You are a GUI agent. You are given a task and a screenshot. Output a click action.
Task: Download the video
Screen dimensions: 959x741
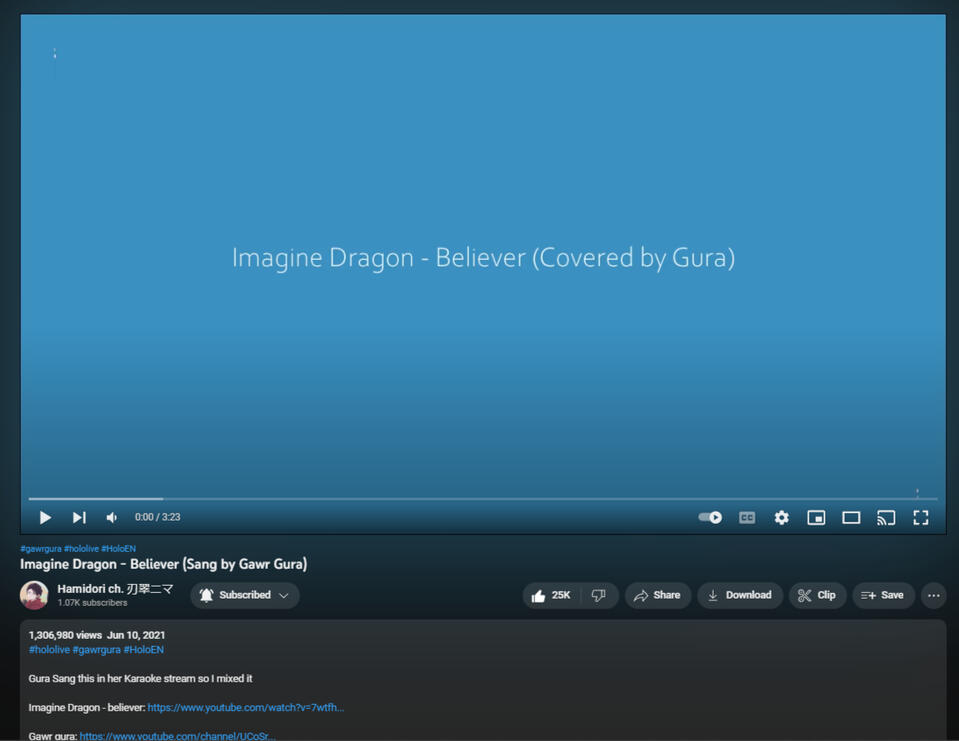coord(739,595)
